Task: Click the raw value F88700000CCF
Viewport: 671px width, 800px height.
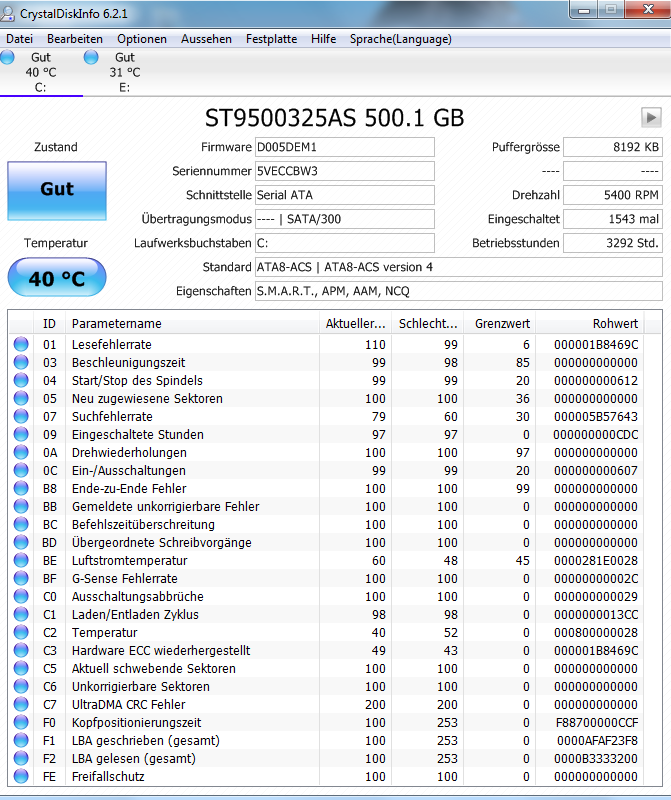Action: (597, 722)
